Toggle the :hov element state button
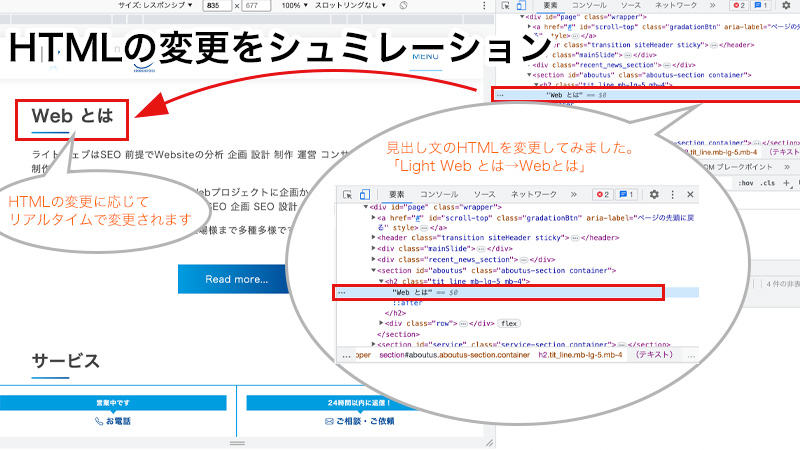This screenshot has height=450, width=800. [x=745, y=183]
